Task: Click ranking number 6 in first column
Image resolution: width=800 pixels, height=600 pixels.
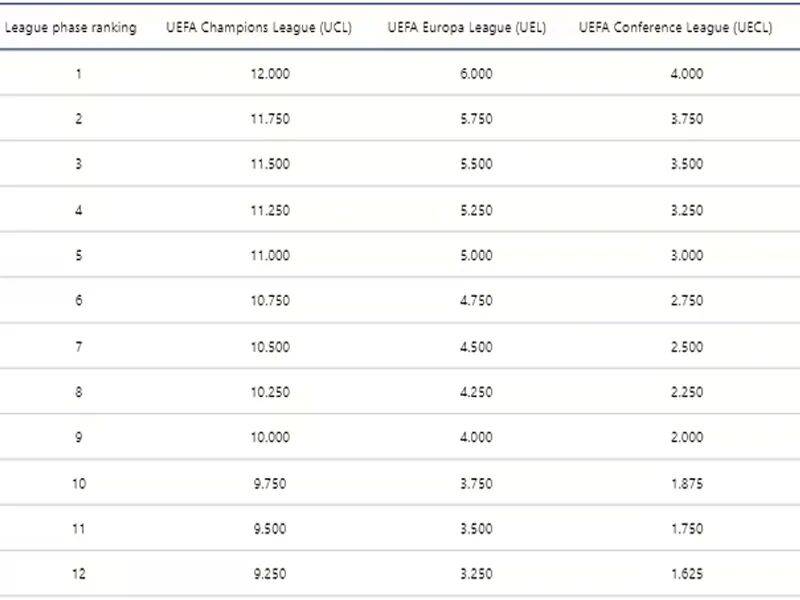Action: [x=79, y=301]
